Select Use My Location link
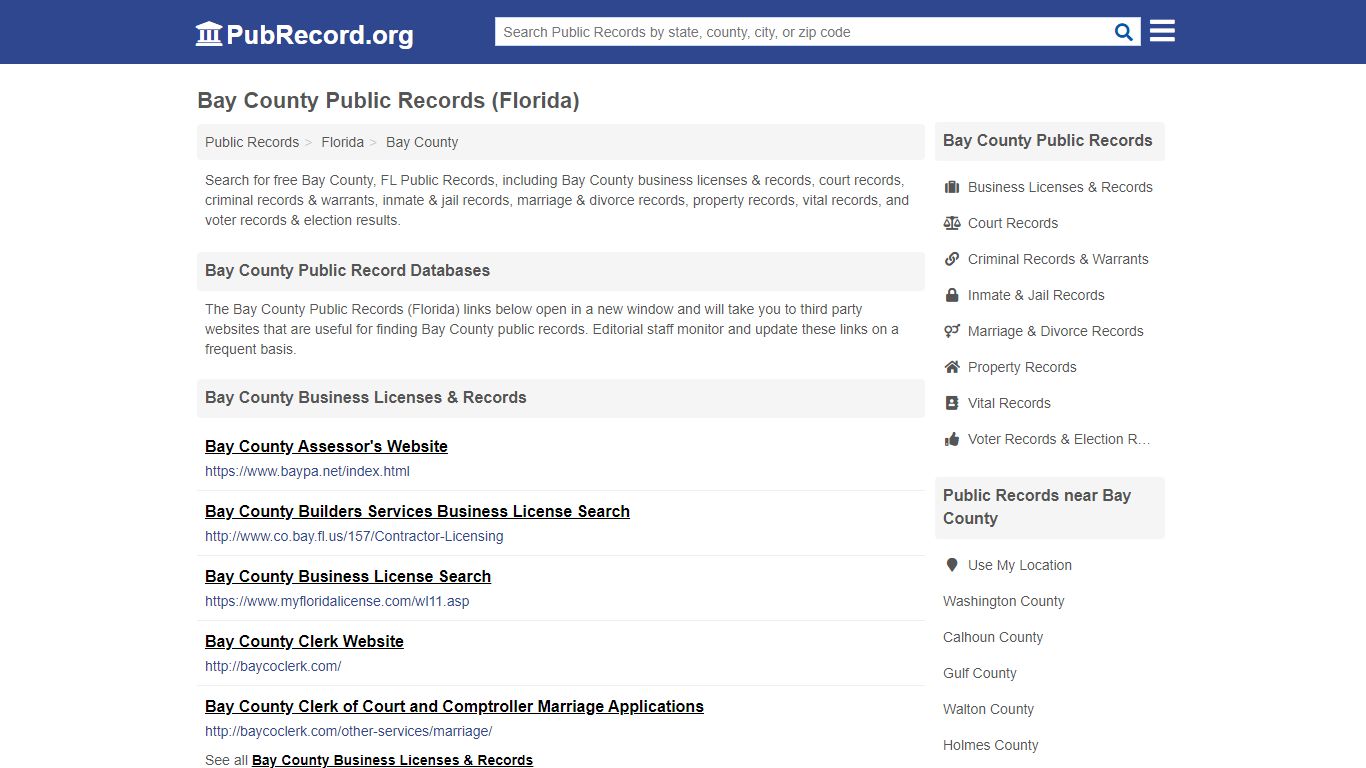 coord(1019,565)
